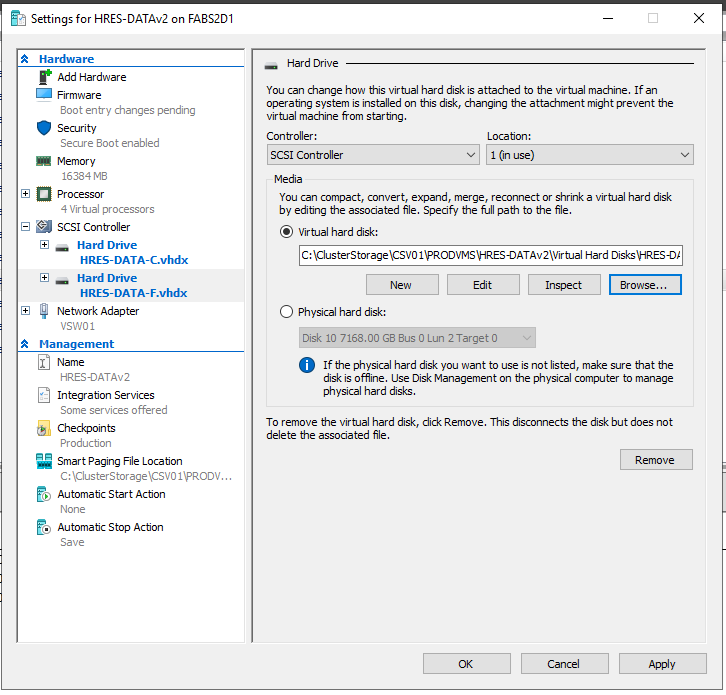Click the Inspect button

563,285
